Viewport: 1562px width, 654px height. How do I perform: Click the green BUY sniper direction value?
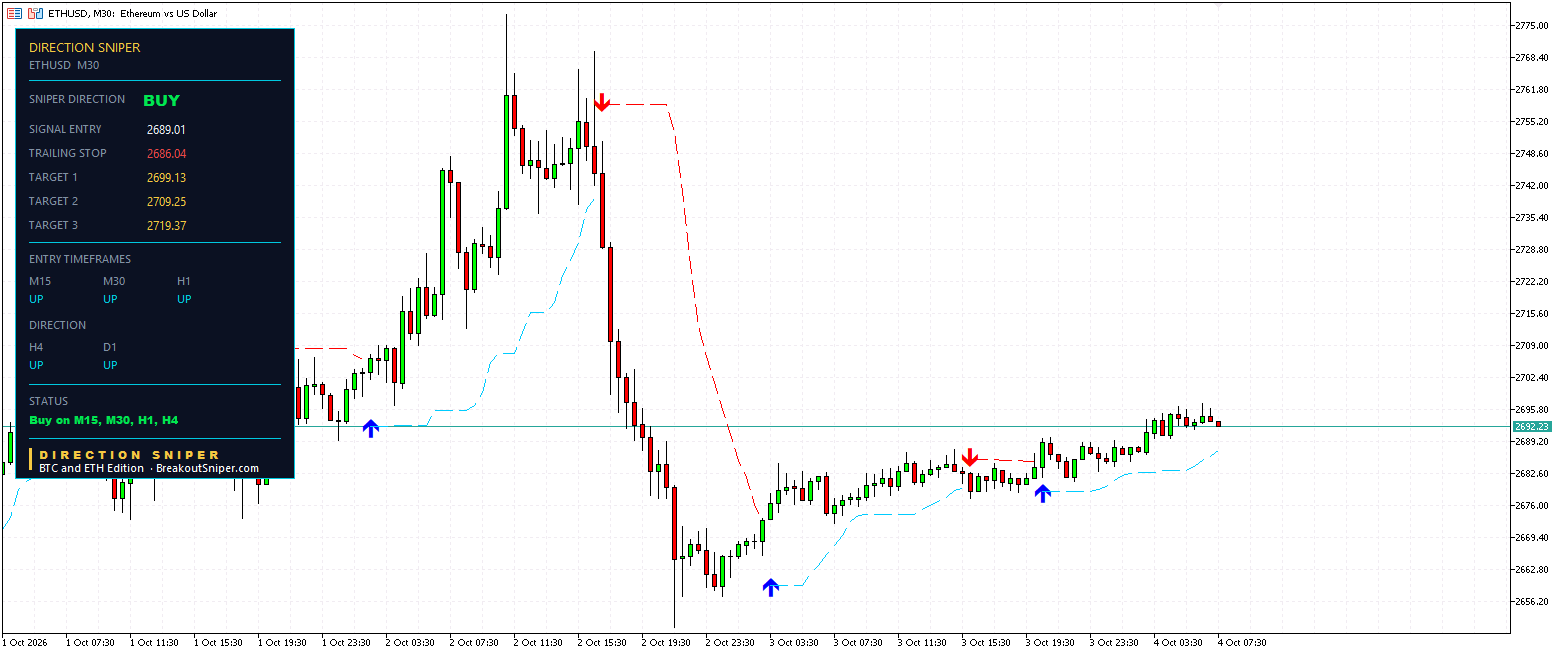(161, 100)
